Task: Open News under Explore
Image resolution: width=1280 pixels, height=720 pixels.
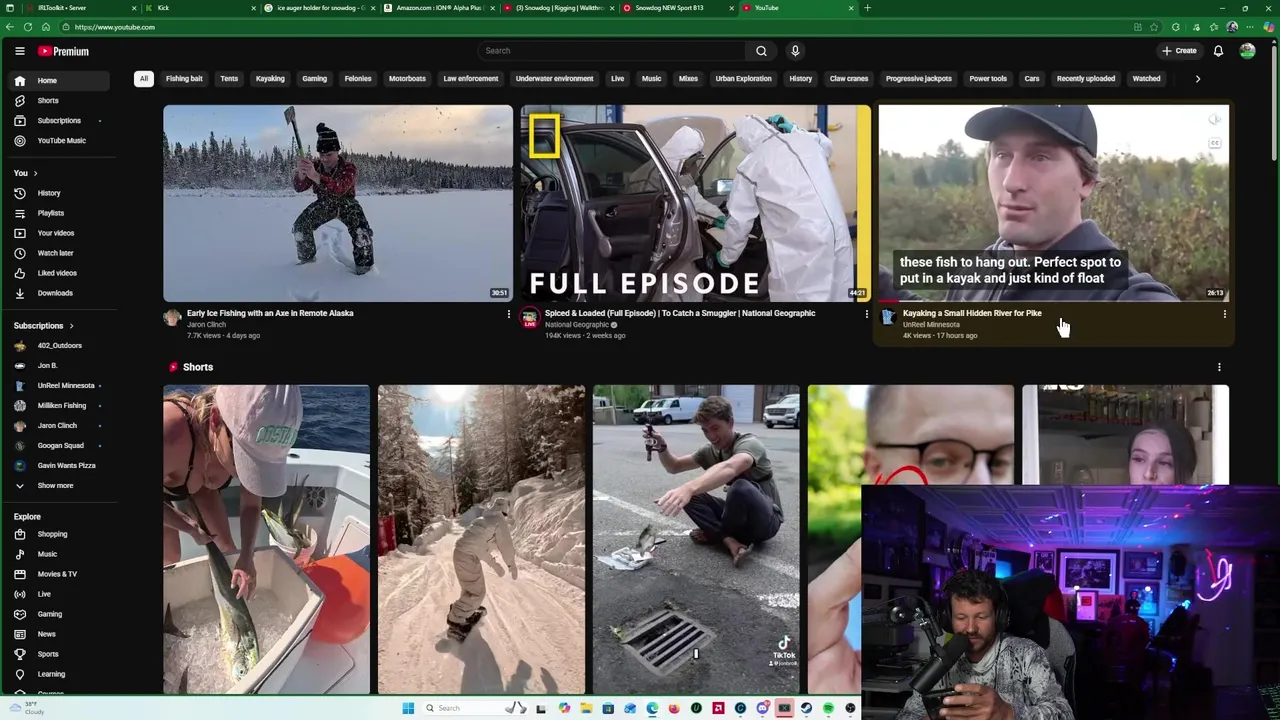Action: (60, 634)
